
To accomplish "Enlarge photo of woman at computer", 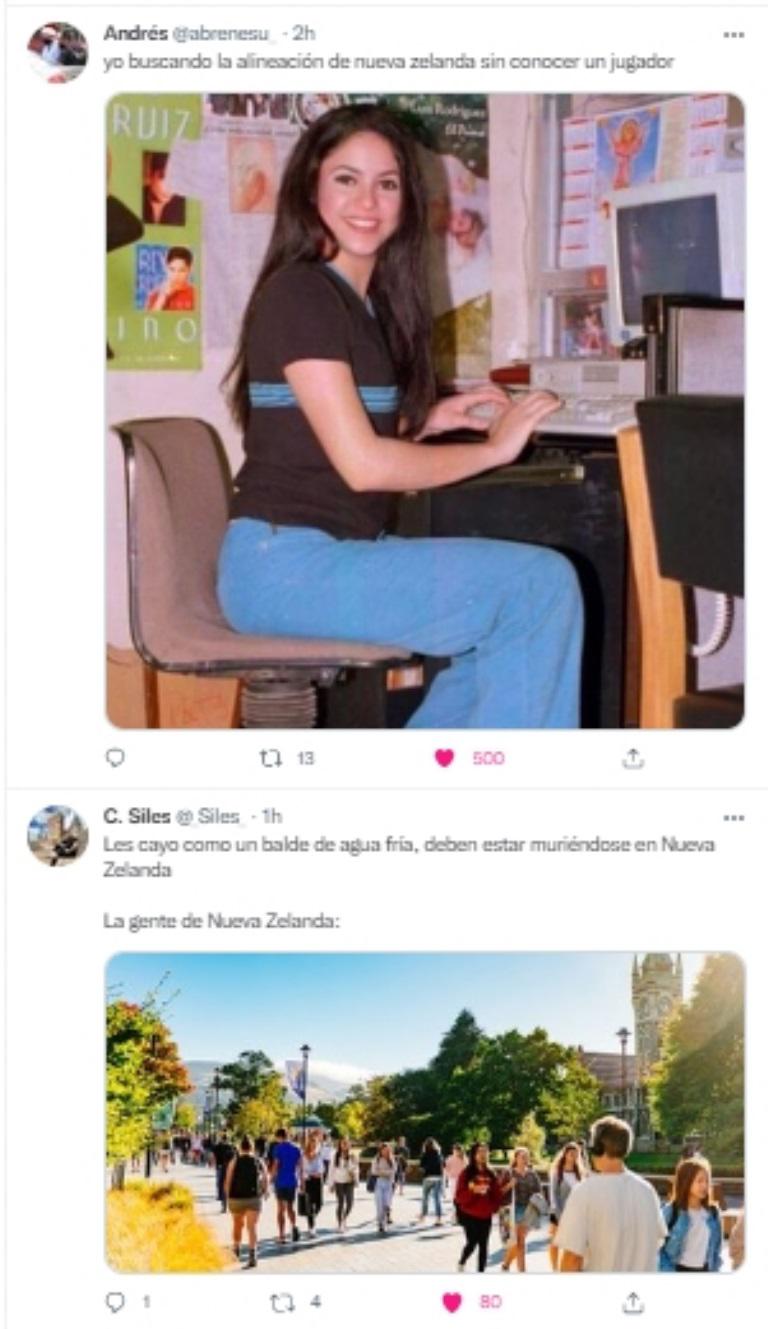I will point(425,411).
